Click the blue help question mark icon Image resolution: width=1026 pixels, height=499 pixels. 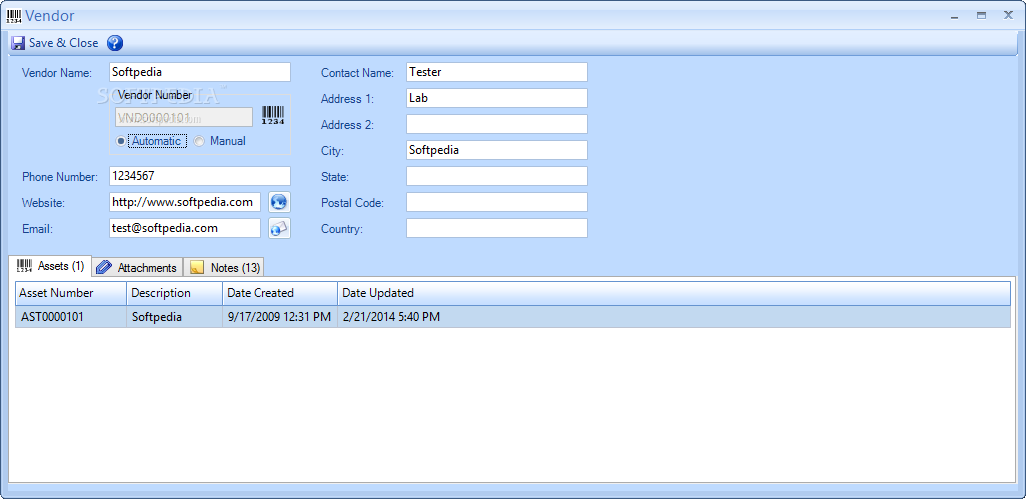tap(115, 43)
